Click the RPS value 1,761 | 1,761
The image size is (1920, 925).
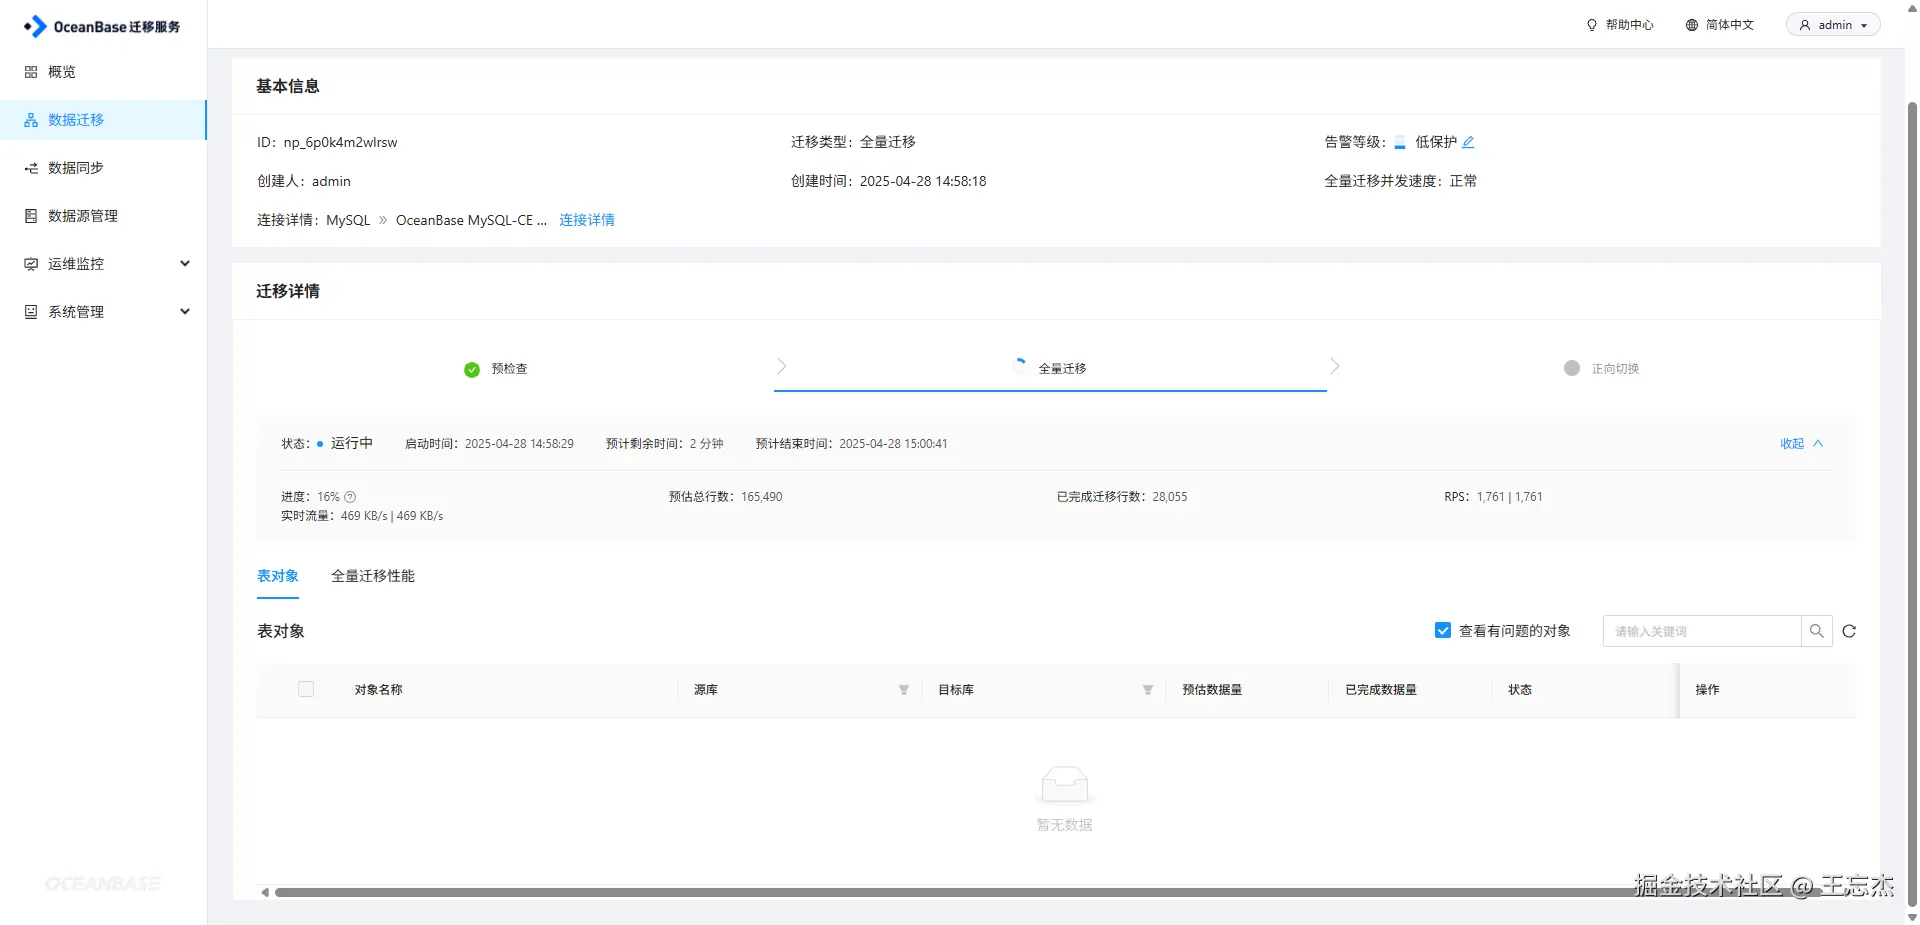1510,497
